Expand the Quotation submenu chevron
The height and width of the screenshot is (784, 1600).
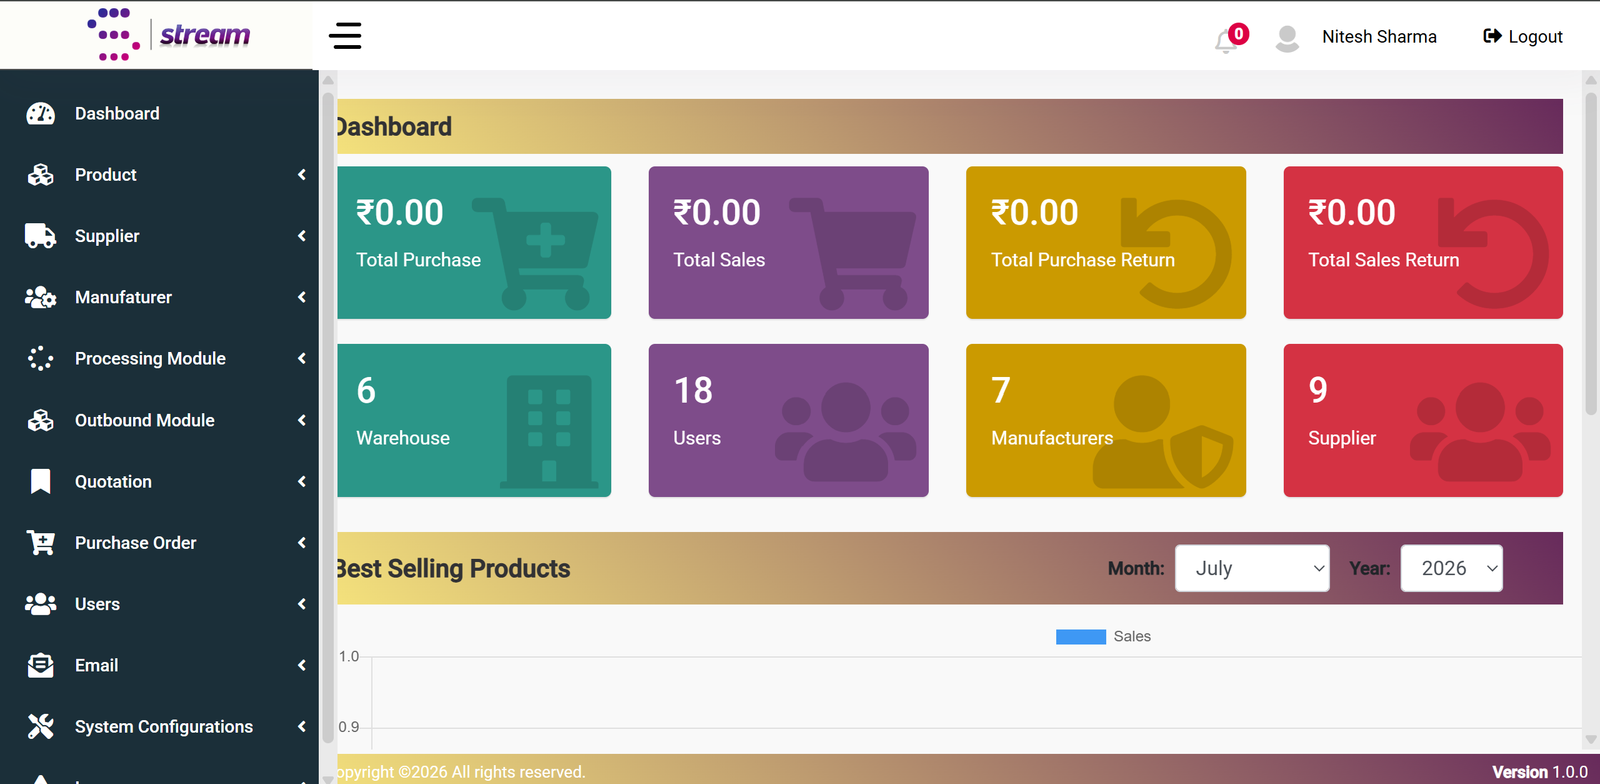pyautogui.click(x=301, y=481)
